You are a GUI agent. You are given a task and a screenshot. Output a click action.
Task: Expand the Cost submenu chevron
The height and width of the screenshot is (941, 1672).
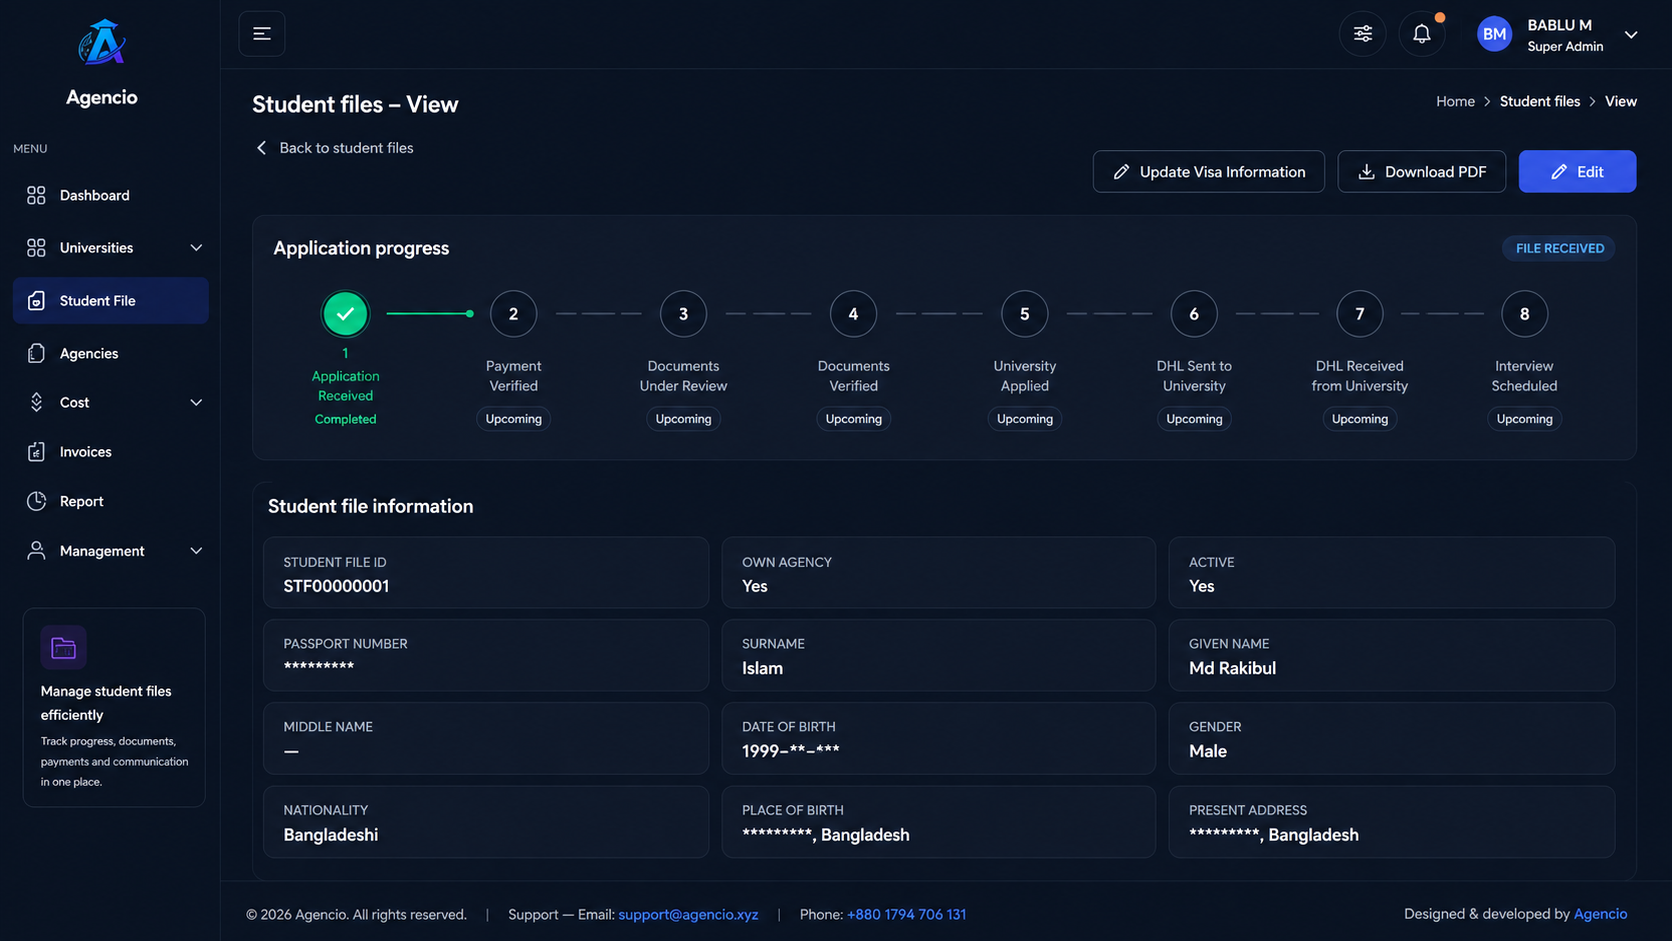pyautogui.click(x=196, y=402)
